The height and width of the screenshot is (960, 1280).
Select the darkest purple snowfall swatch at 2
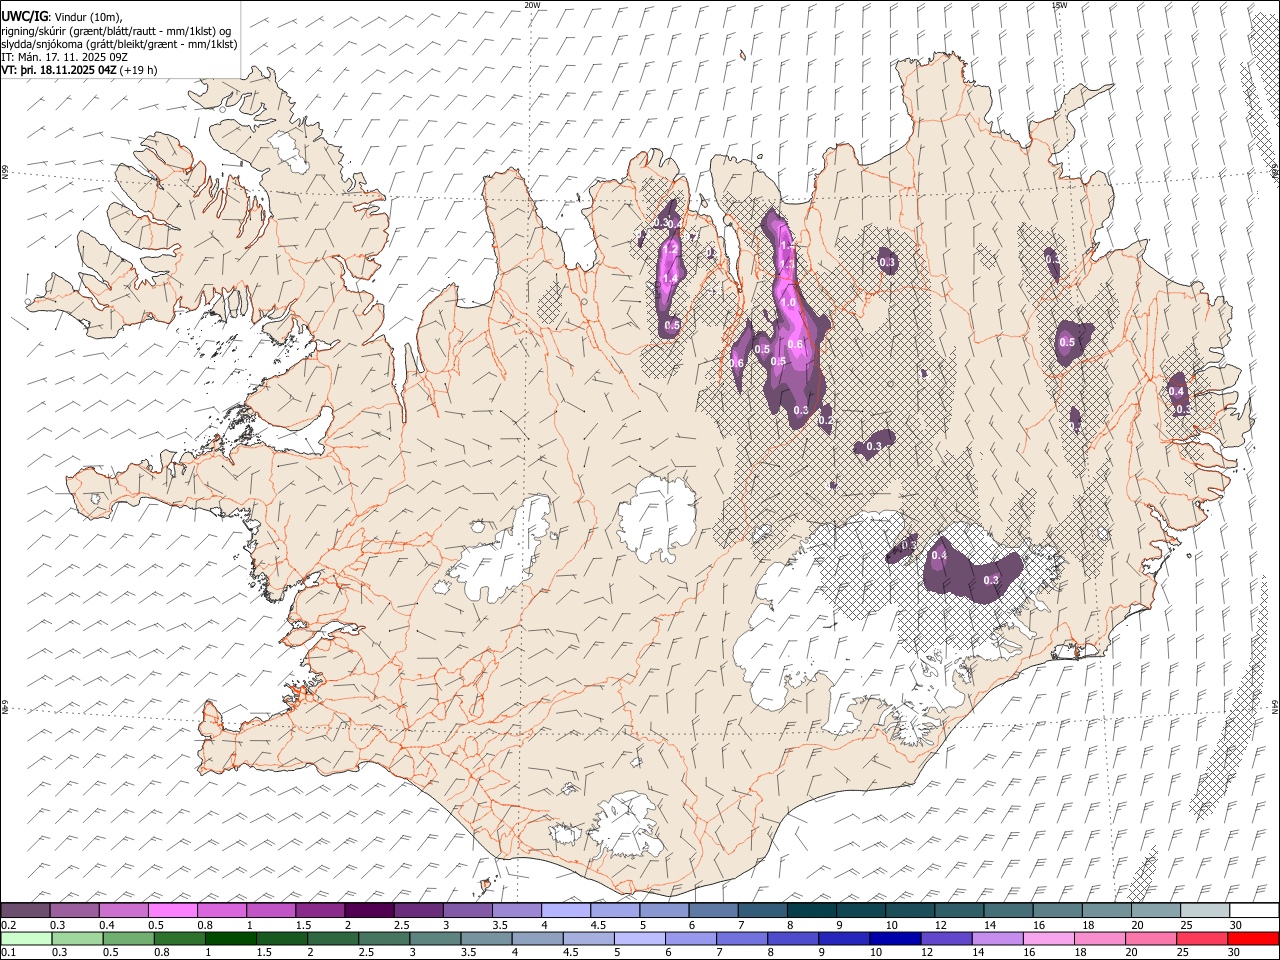pyautogui.click(x=369, y=910)
